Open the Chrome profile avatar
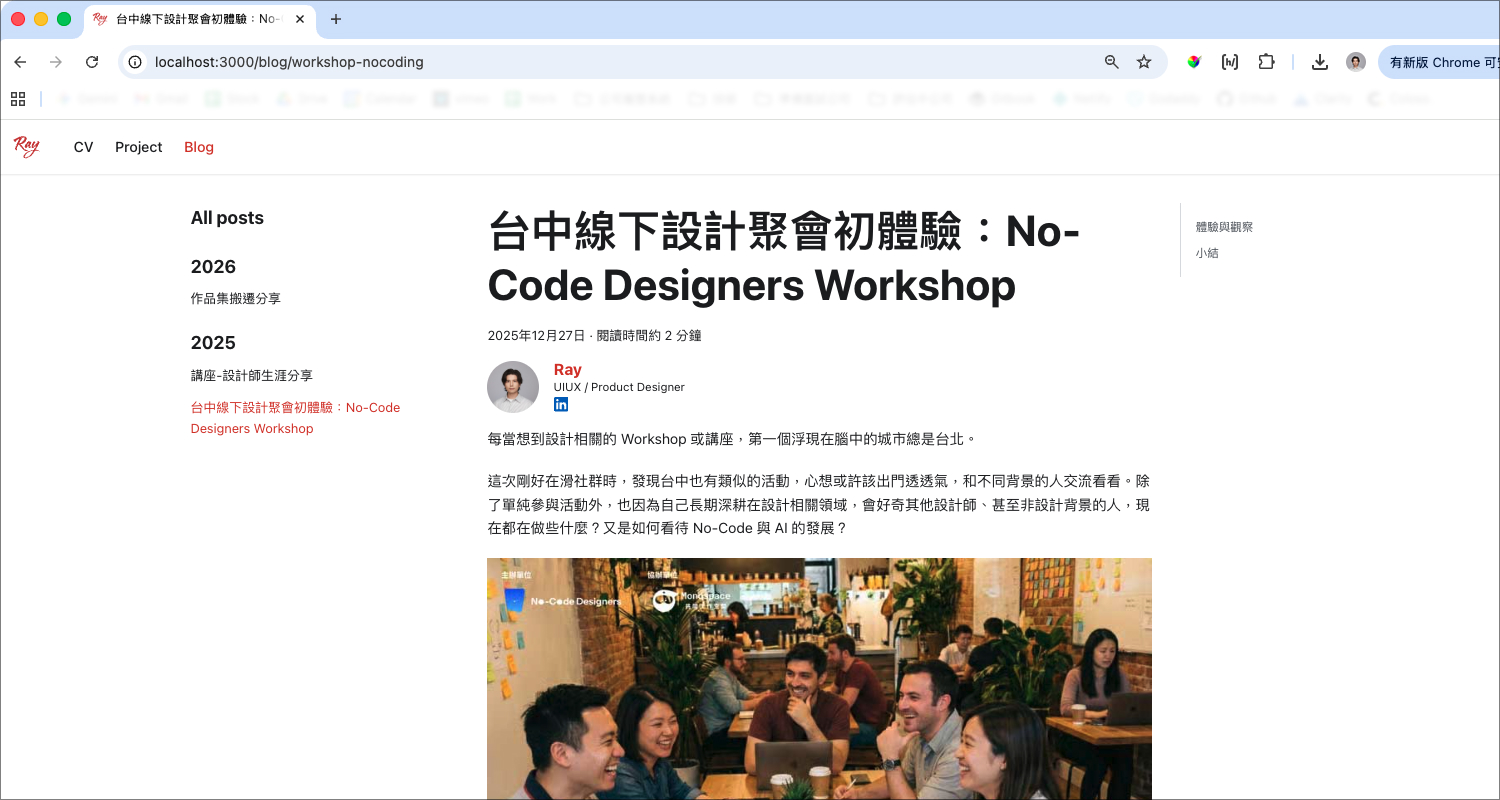Screen dimensions: 1500x800 1355,62
